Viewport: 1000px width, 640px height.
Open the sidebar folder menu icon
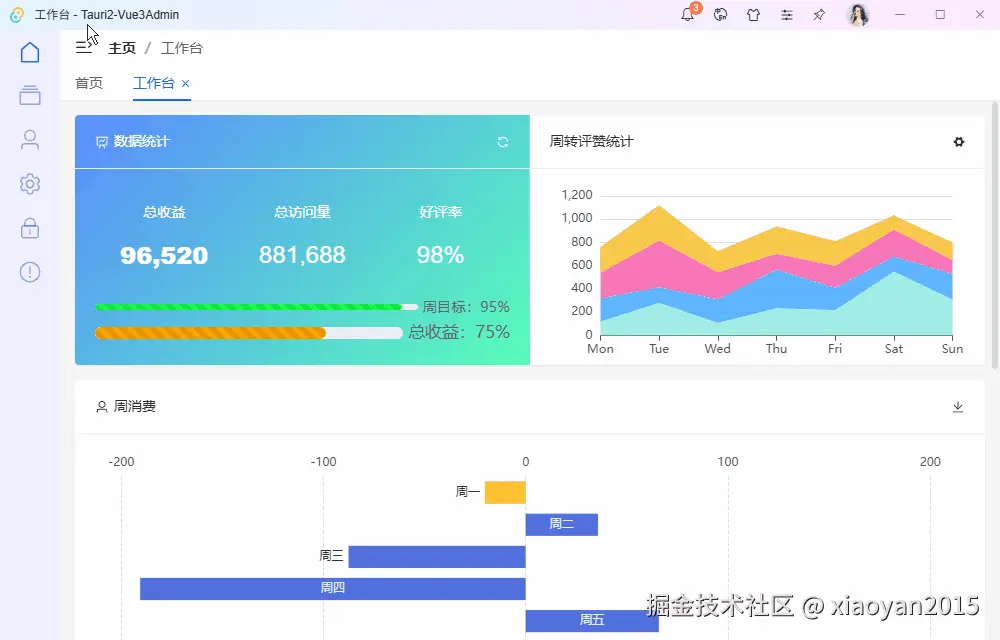pos(29,94)
